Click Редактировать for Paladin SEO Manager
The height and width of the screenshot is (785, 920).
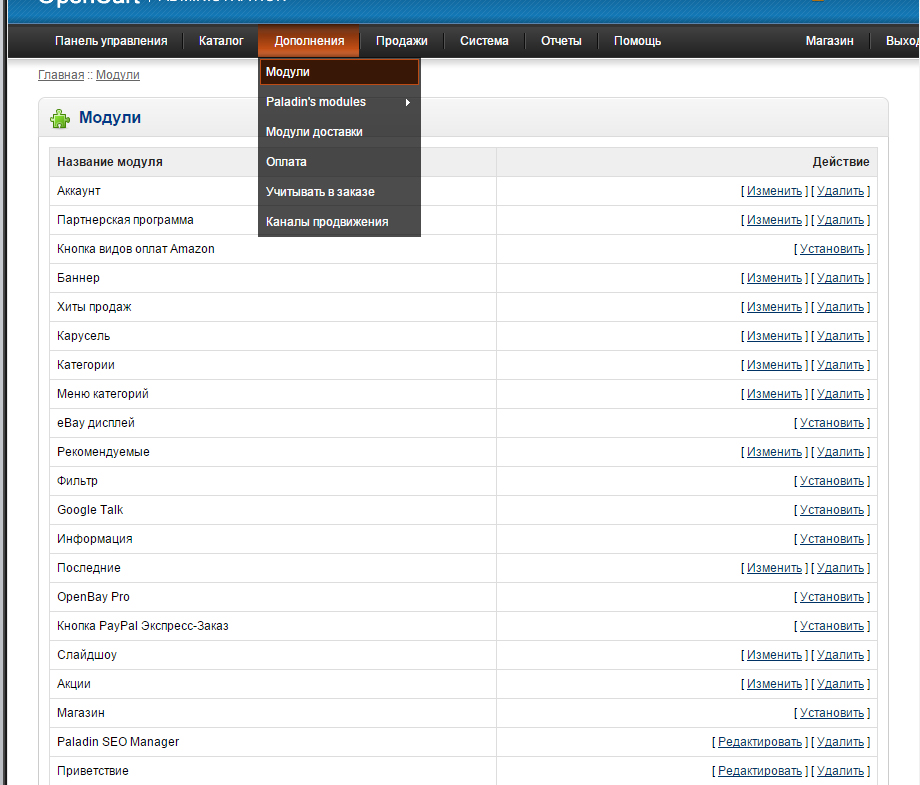pyautogui.click(x=760, y=742)
